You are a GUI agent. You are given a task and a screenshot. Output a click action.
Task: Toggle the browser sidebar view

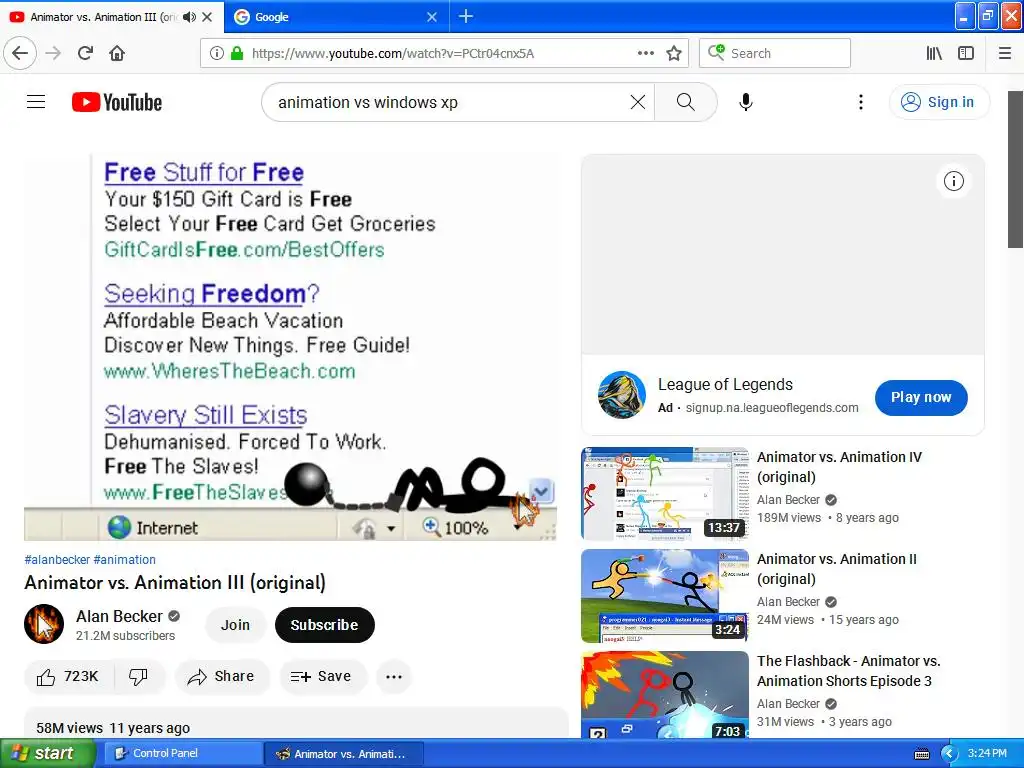click(966, 53)
